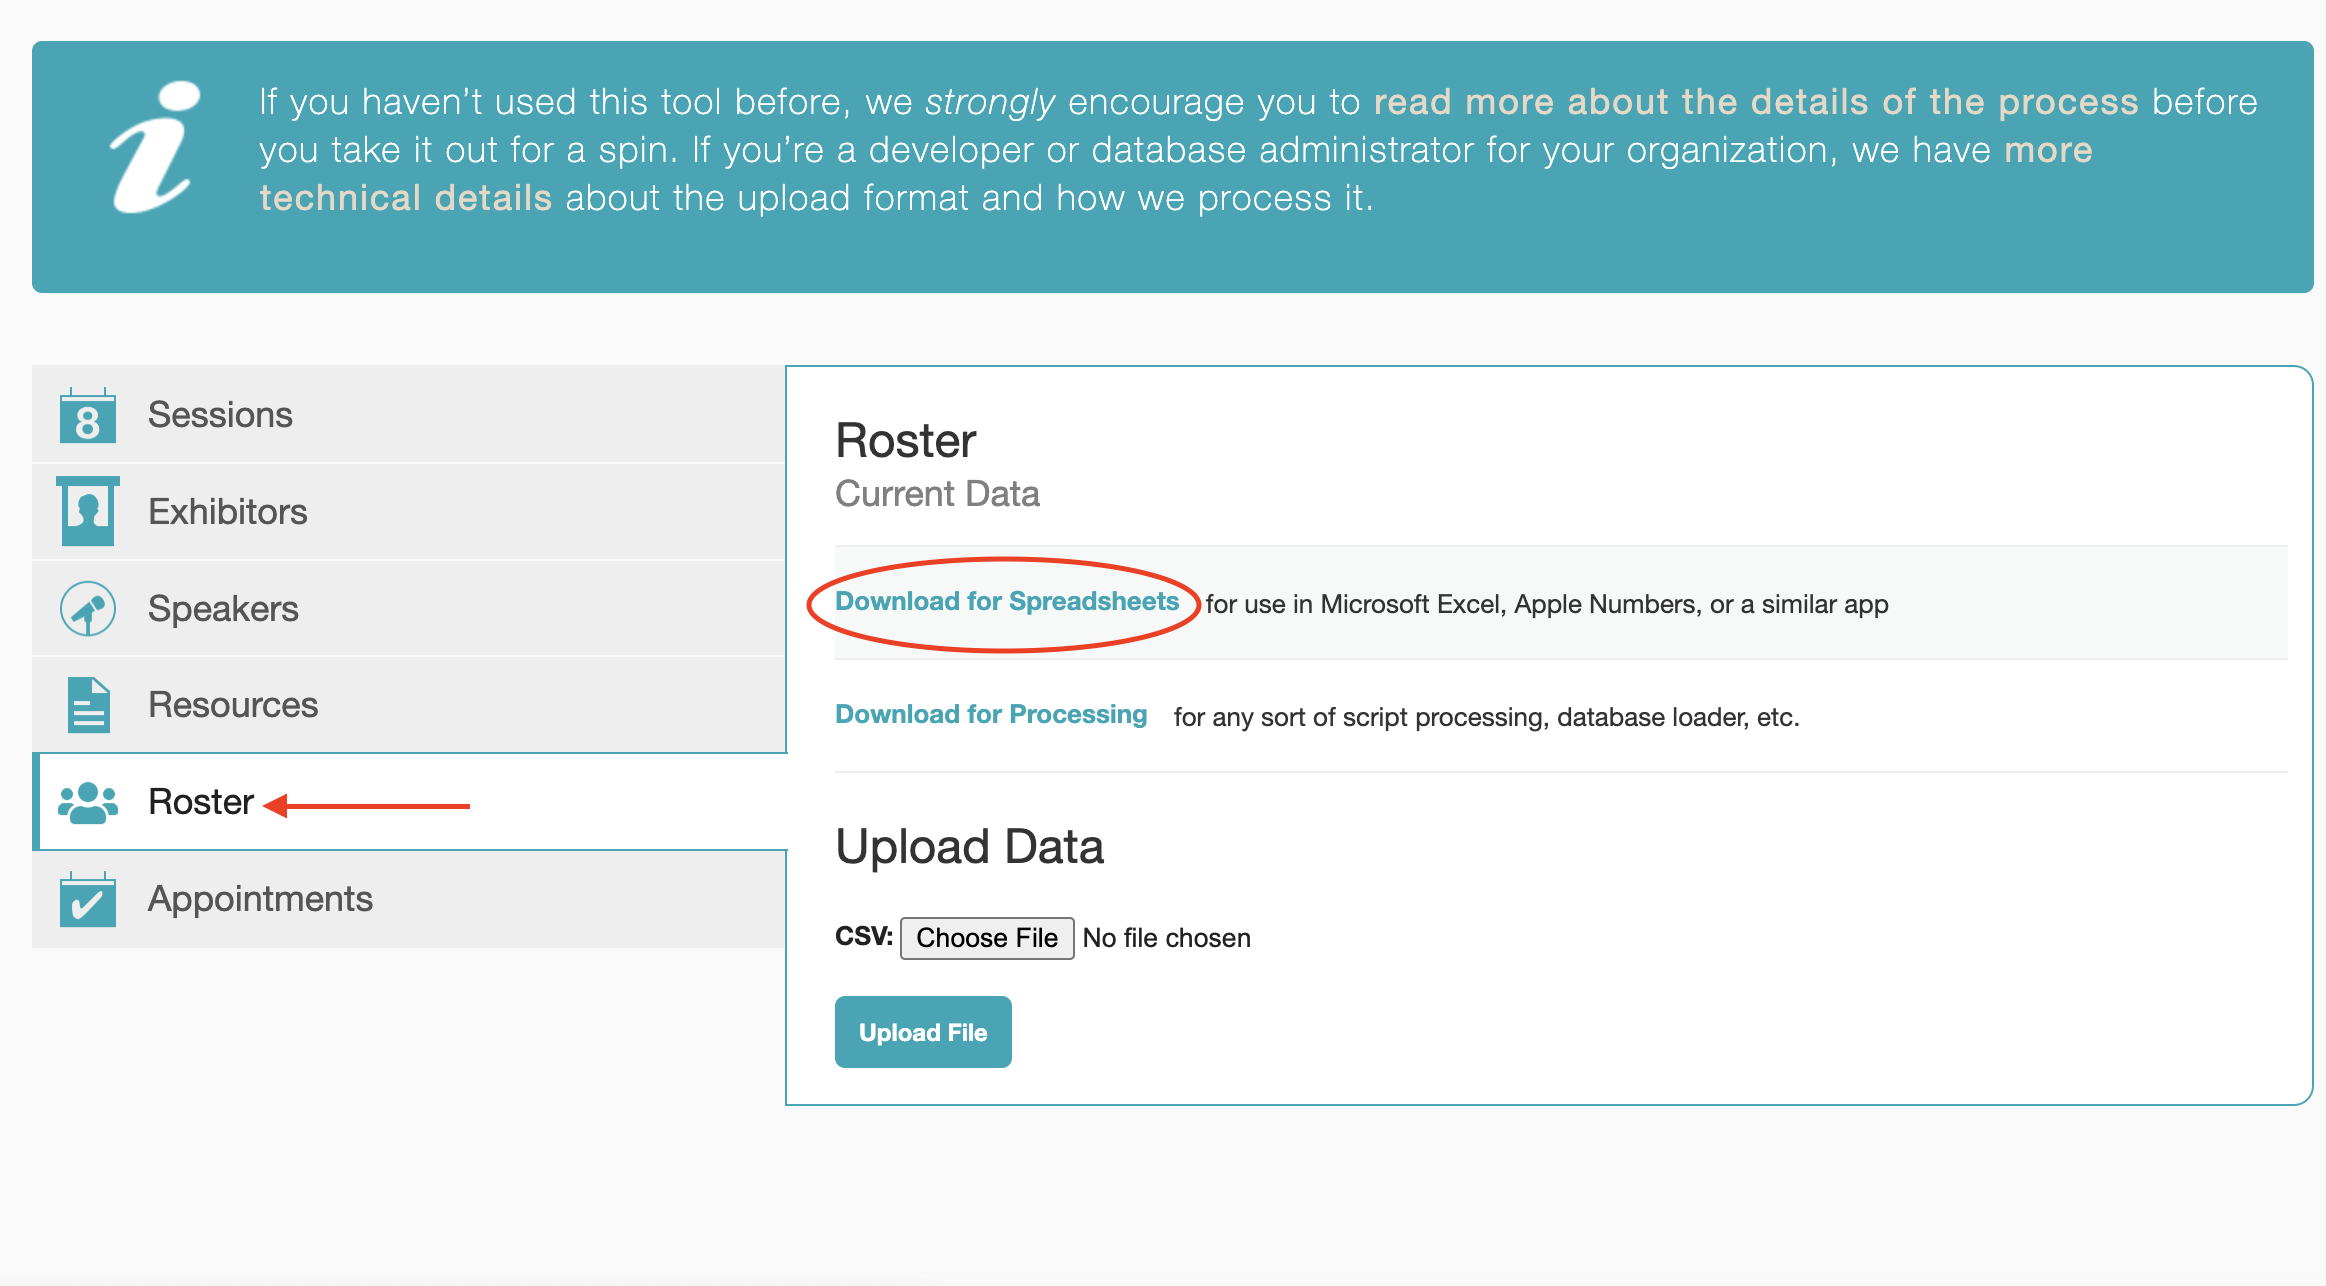Open 'read more about the details' link
Screen dimensions: 2326x1286
1755,102
